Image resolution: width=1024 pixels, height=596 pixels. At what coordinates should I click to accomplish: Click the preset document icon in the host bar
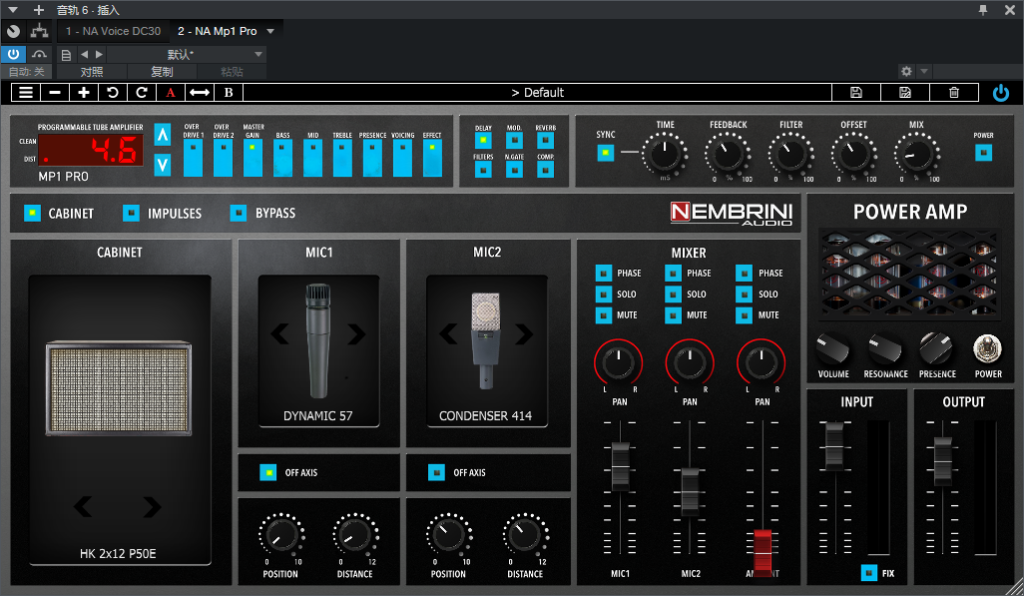tap(66, 55)
